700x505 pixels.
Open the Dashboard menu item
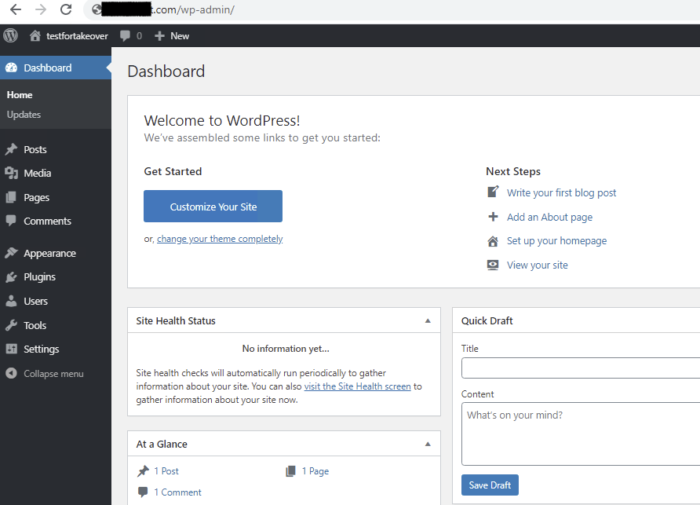click(55, 68)
